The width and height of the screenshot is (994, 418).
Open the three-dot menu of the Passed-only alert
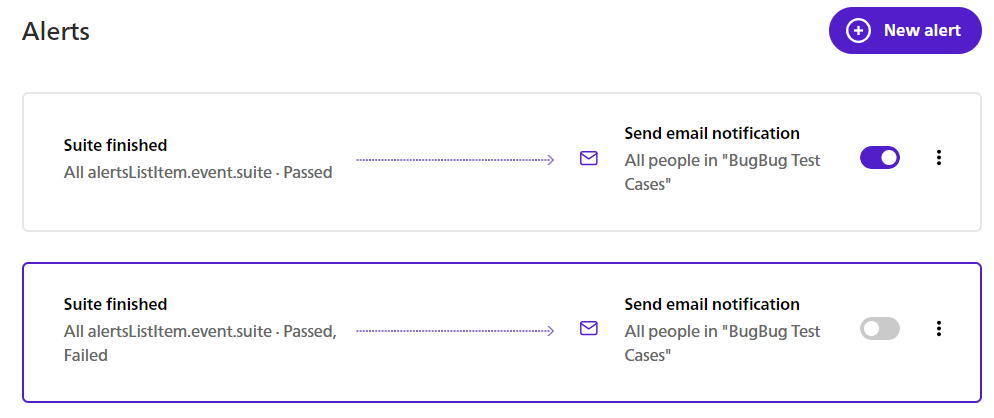pyautogui.click(x=939, y=158)
